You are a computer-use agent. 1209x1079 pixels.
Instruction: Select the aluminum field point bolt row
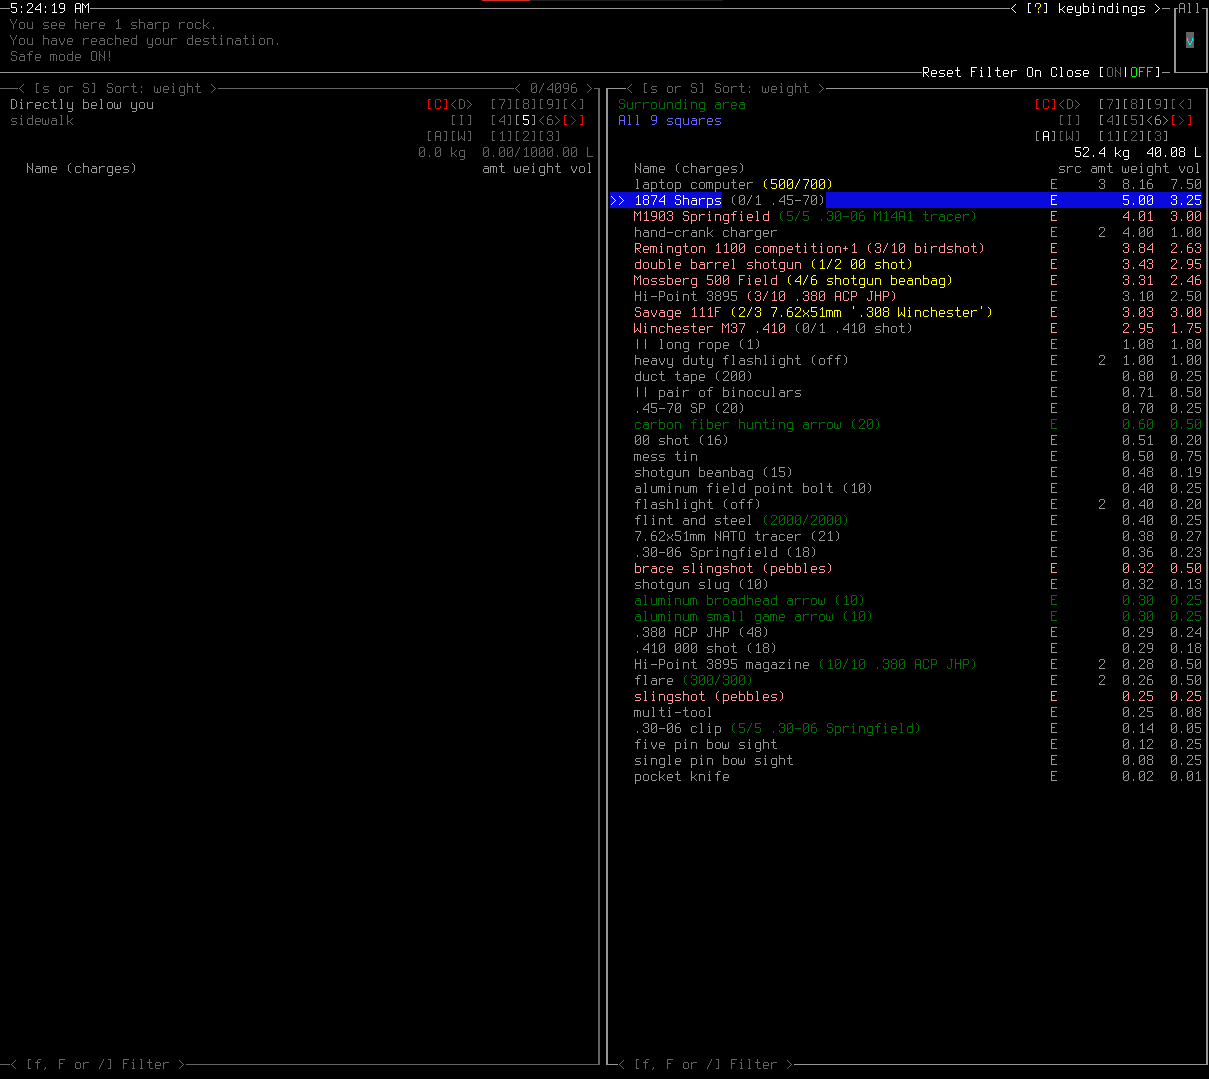pyautogui.click(x=906, y=488)
